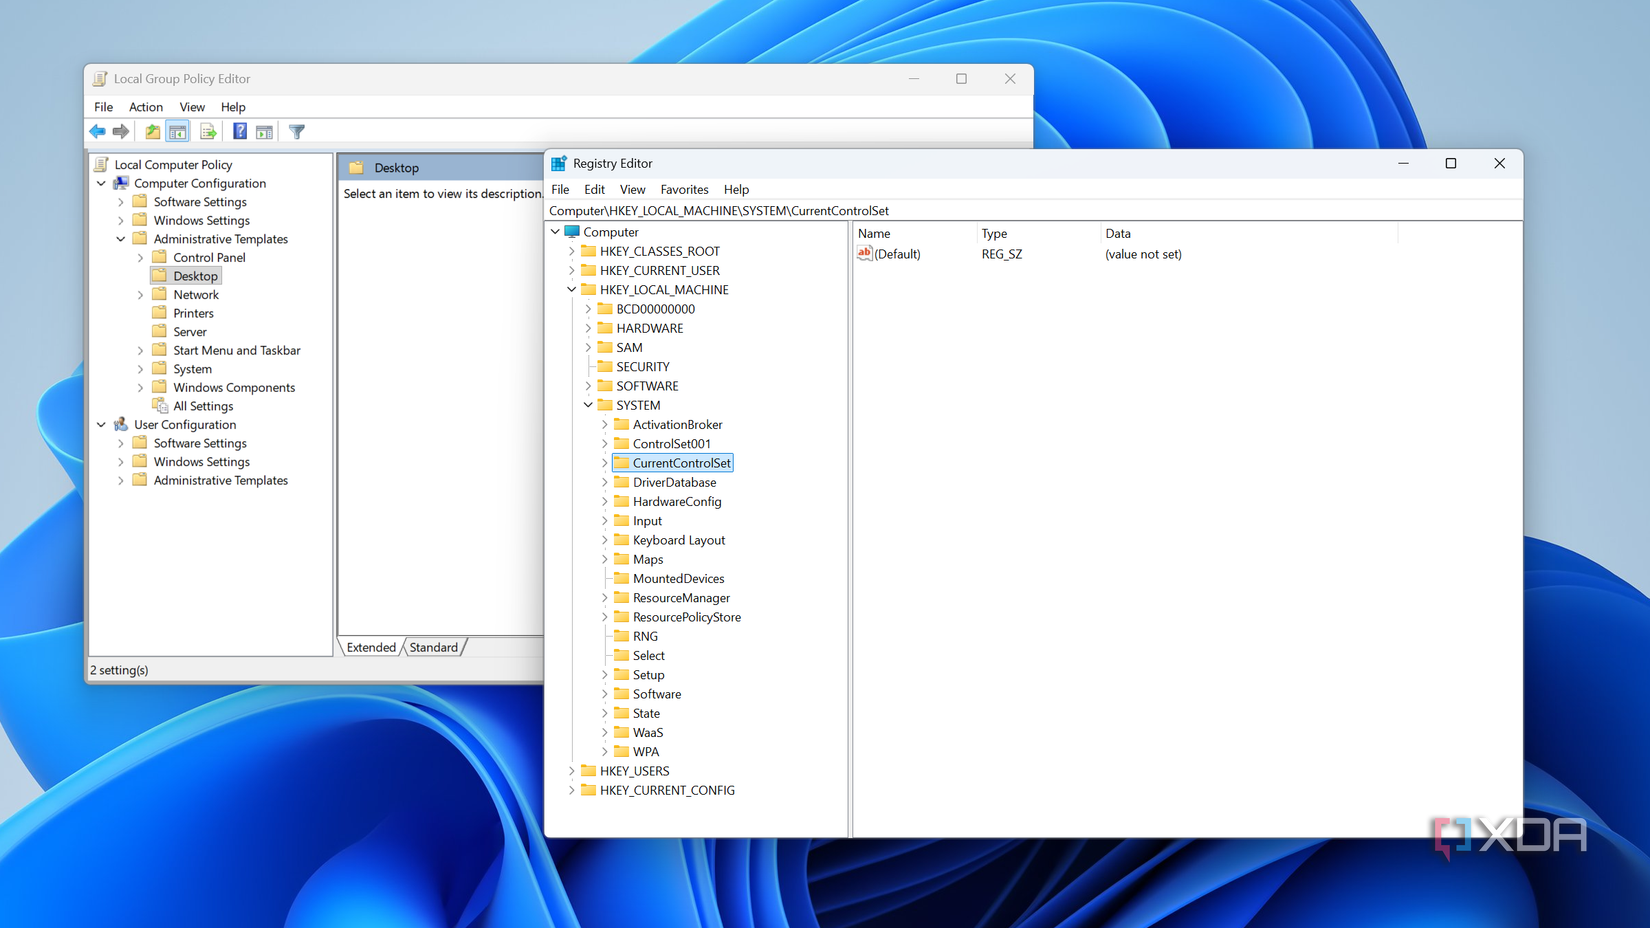Image resolution: width=1650 pixels, height=928 pixels.
Task: Expand the SOFTWARE key under HKEY_LOCAL_MACHINE
Action: coord(588,386)
